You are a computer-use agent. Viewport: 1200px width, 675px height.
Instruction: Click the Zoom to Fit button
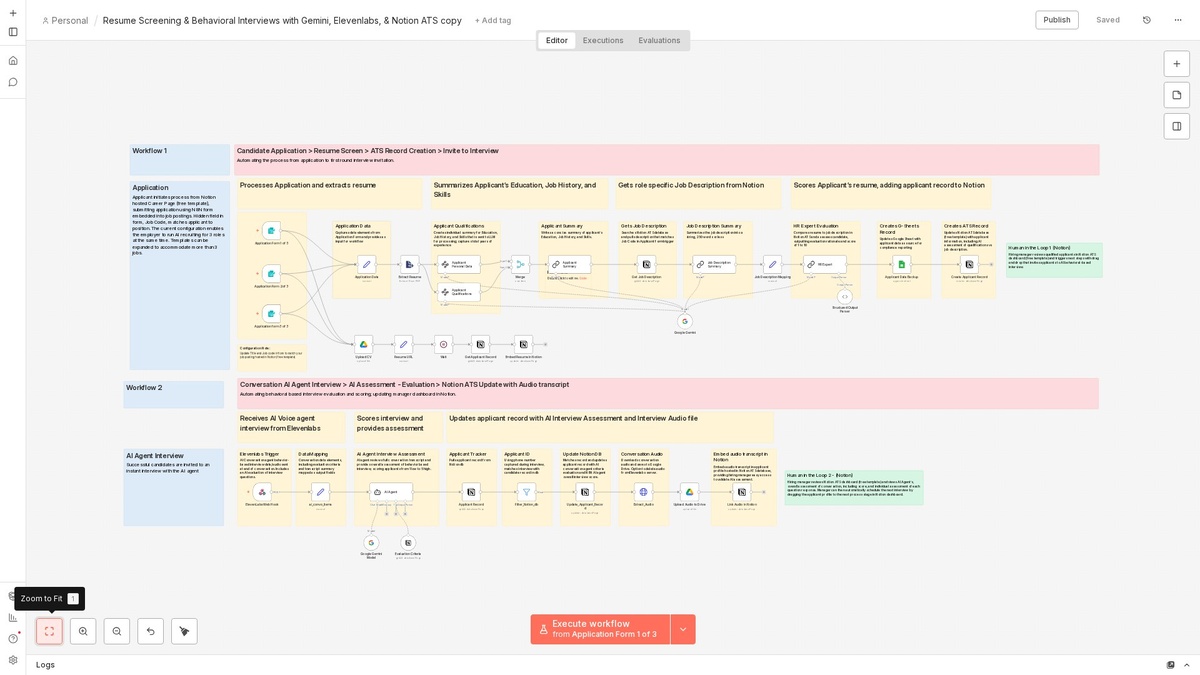pos(49,631)
